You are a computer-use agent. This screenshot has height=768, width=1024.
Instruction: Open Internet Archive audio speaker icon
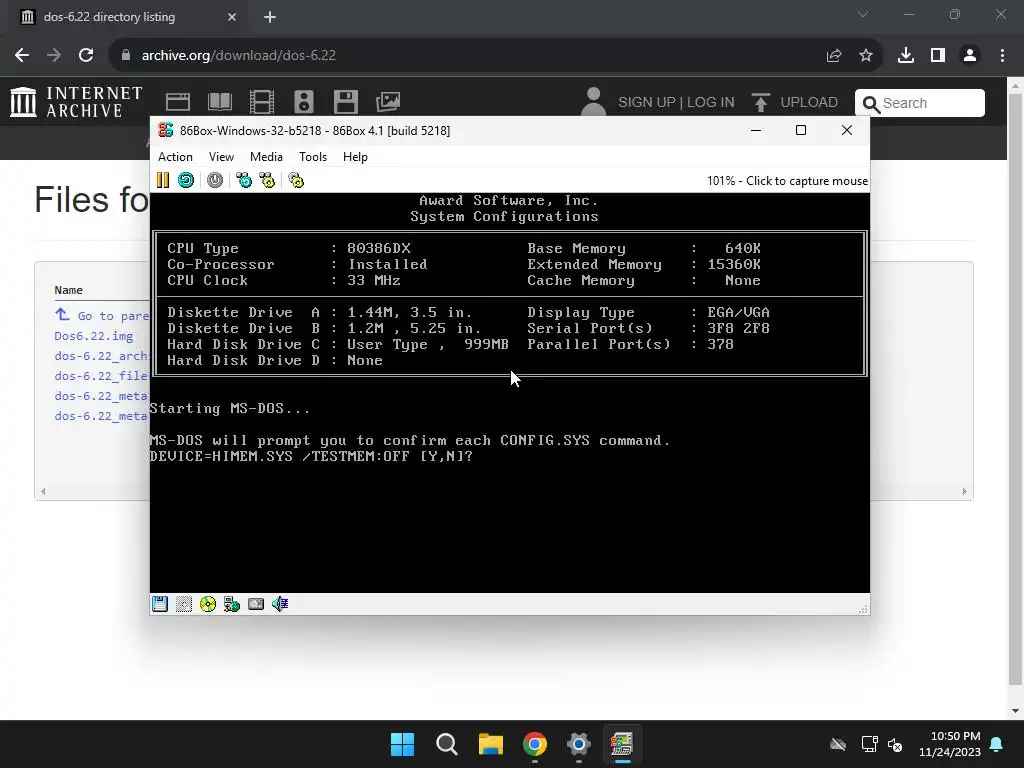[x=304, y=102]
